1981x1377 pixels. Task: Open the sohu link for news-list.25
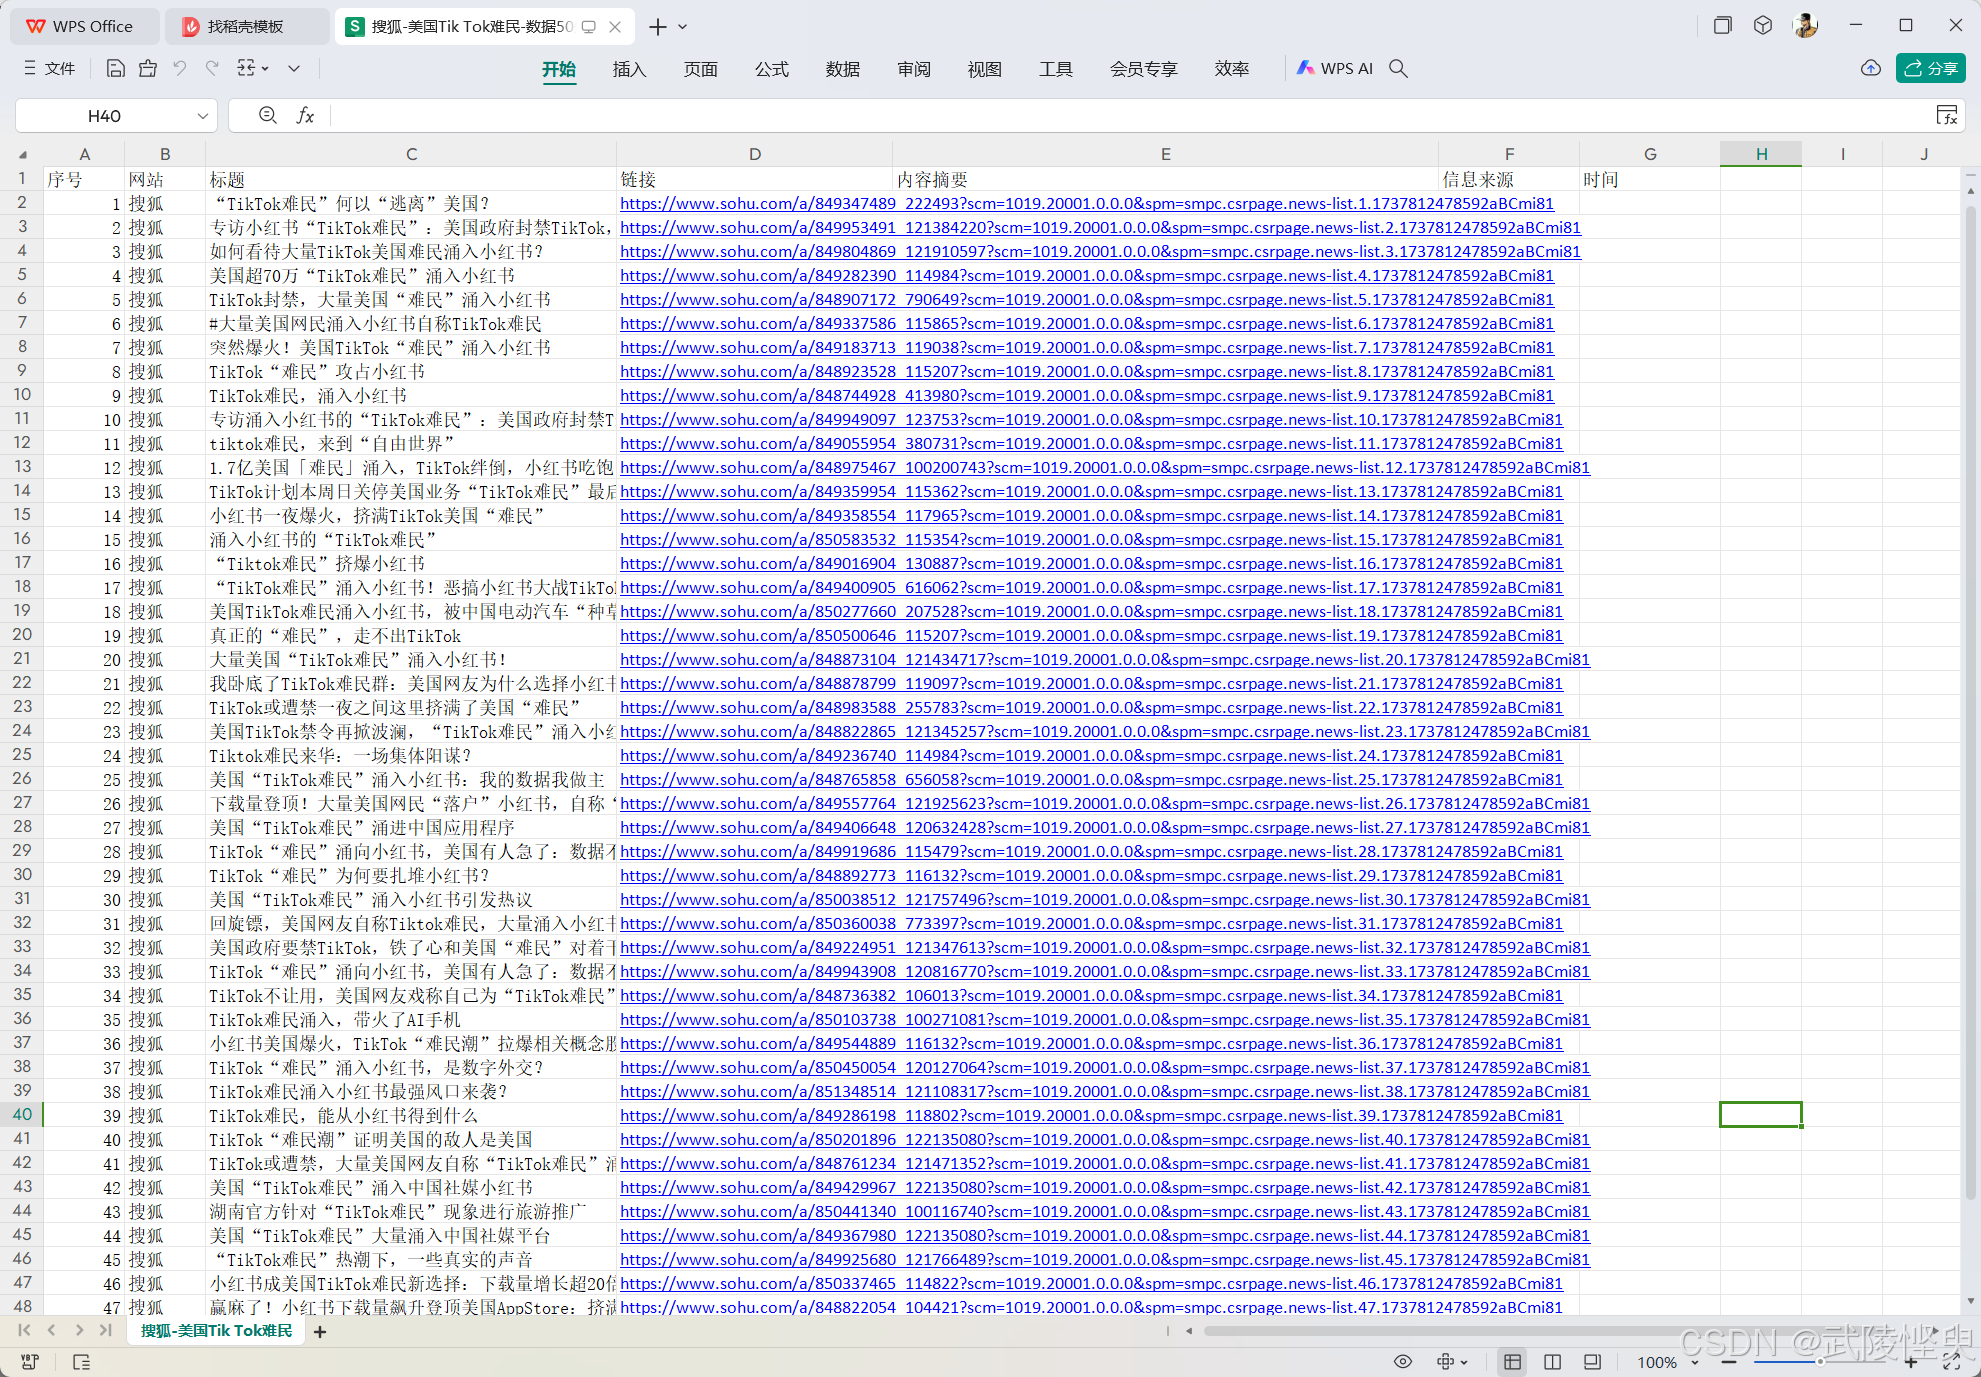[1091, 780]
